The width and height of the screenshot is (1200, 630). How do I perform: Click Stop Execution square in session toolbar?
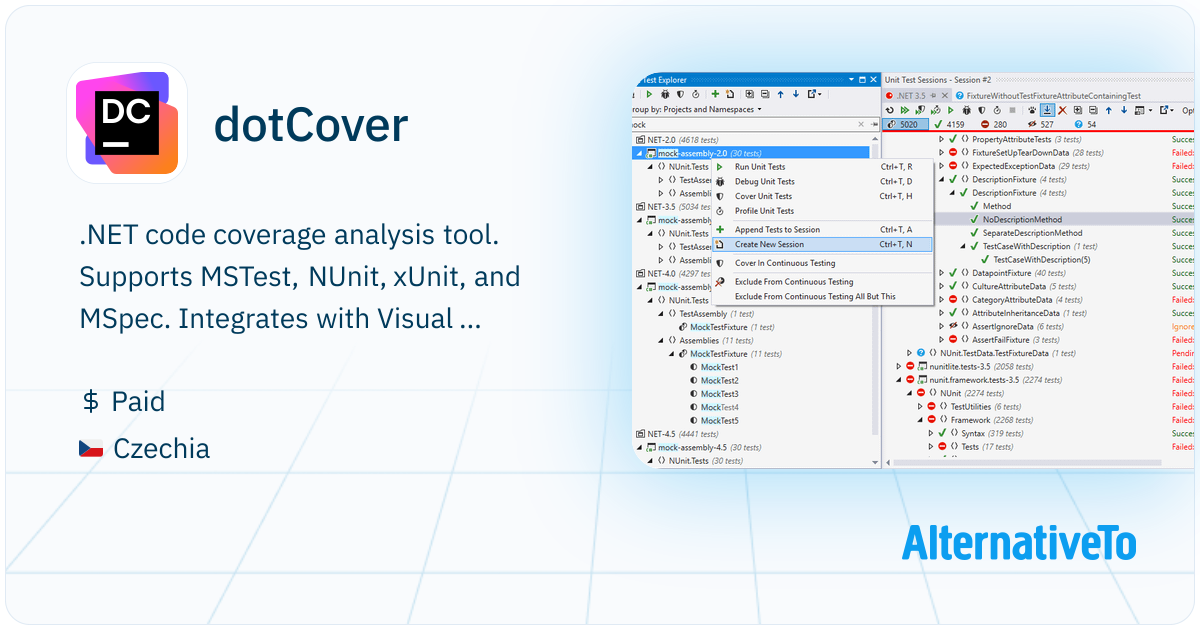point(1013,110)
